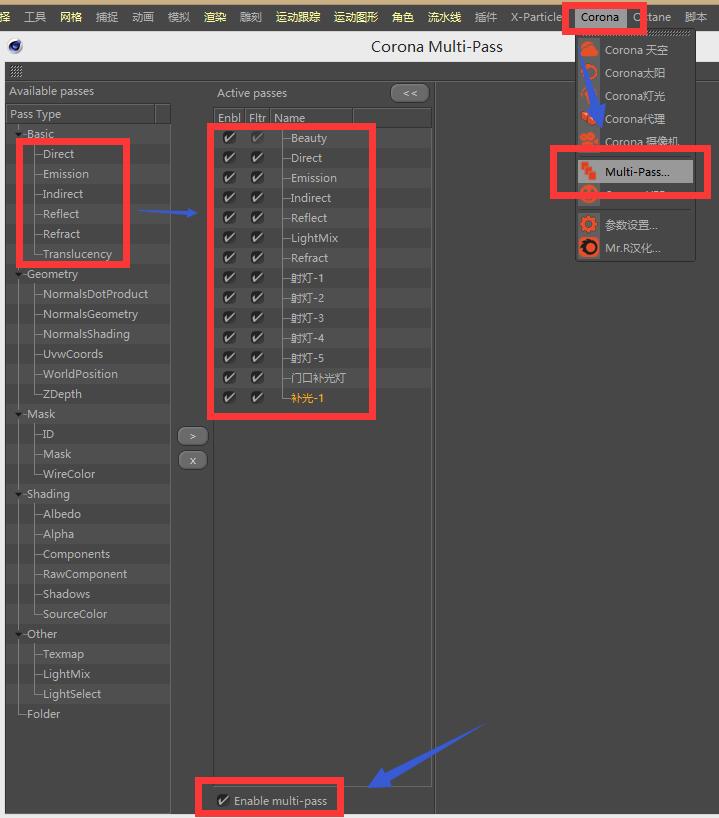Select Shadows pass type
Screen dimensions: 719x818
[66, 594]
